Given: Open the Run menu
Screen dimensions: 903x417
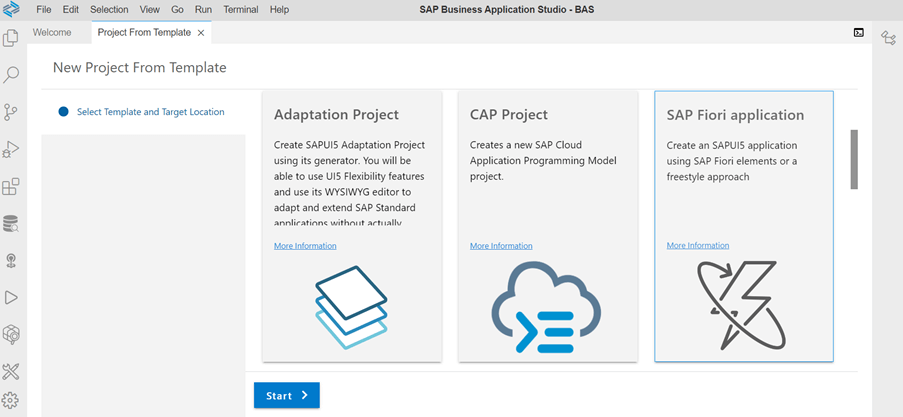Looking at the screenshot, I should point(203,10).
